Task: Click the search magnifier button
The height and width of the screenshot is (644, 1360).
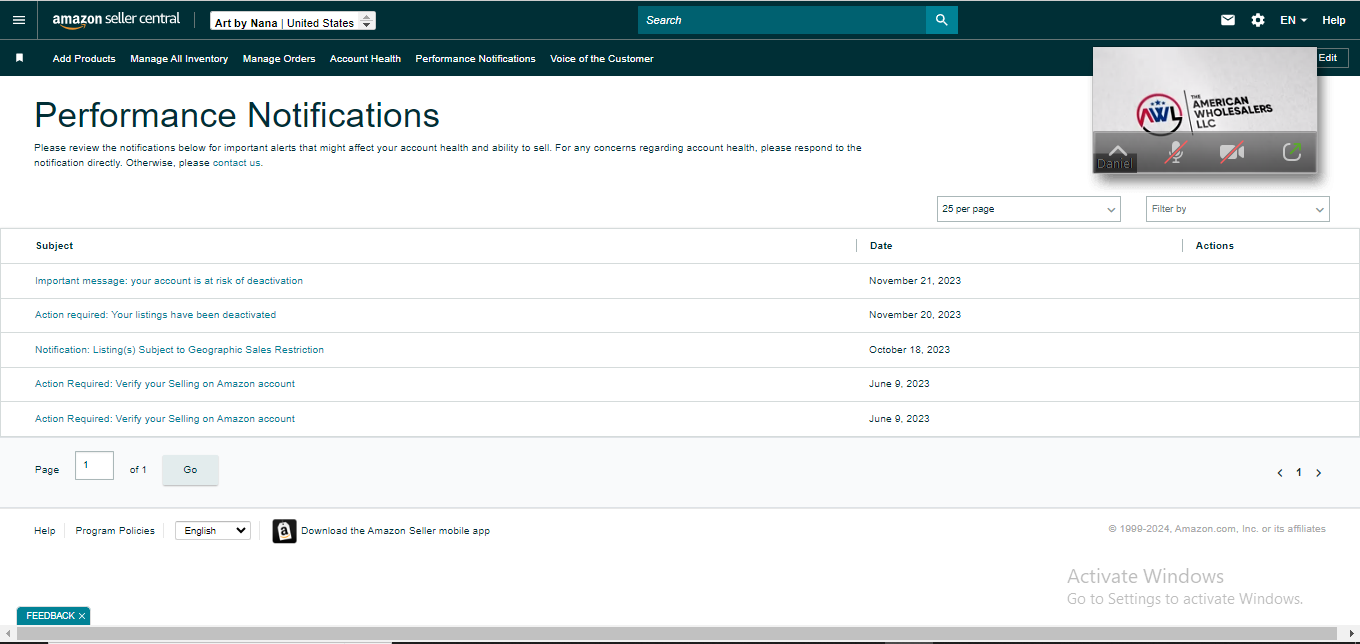Action: click(942, 20)
